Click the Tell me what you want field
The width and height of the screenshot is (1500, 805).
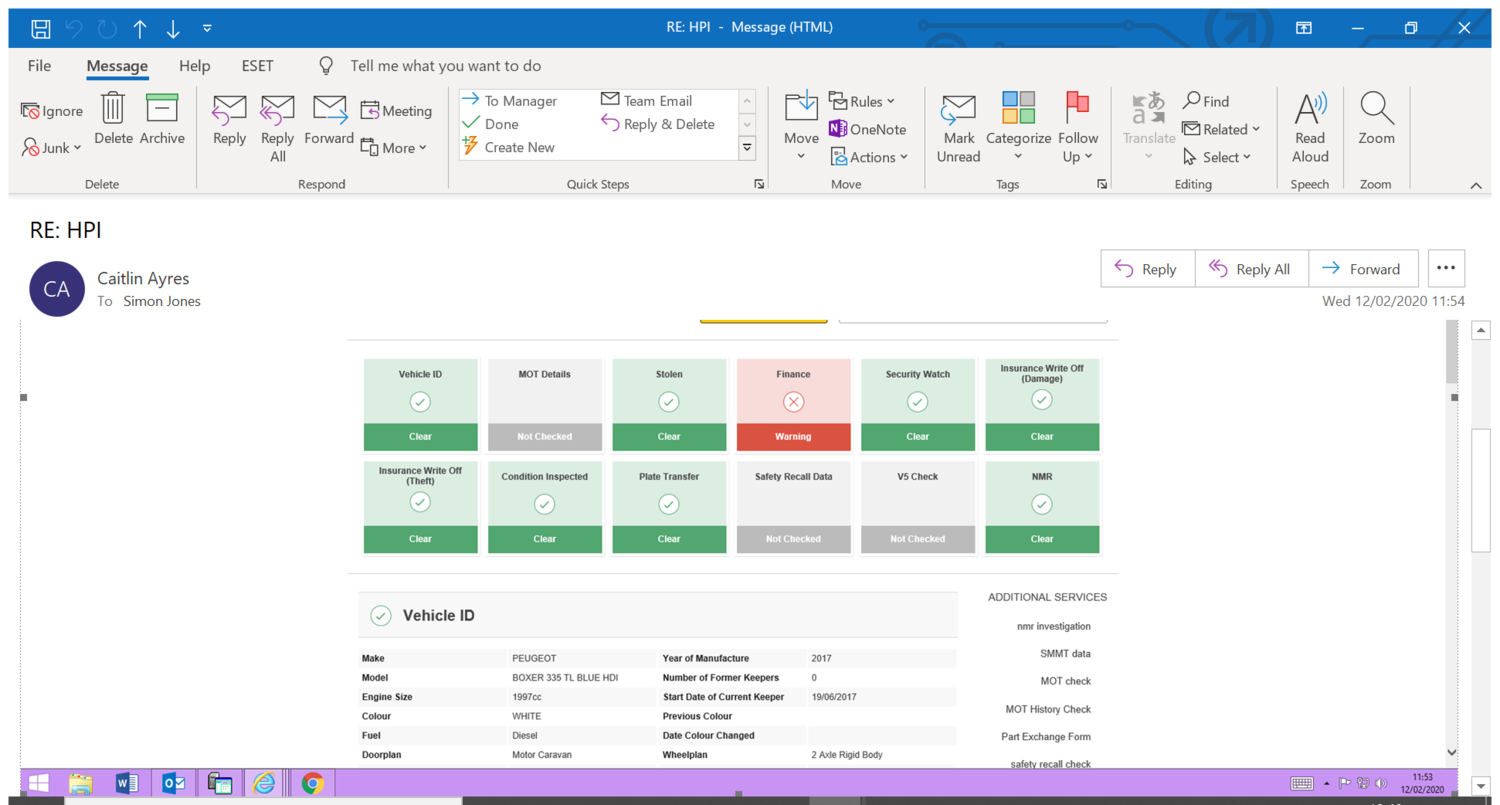445,66
